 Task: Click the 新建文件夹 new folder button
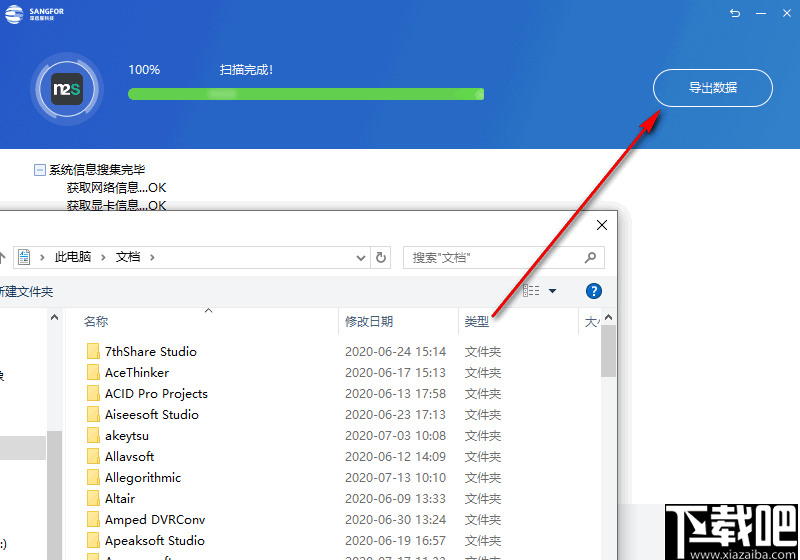click(26, 292)
